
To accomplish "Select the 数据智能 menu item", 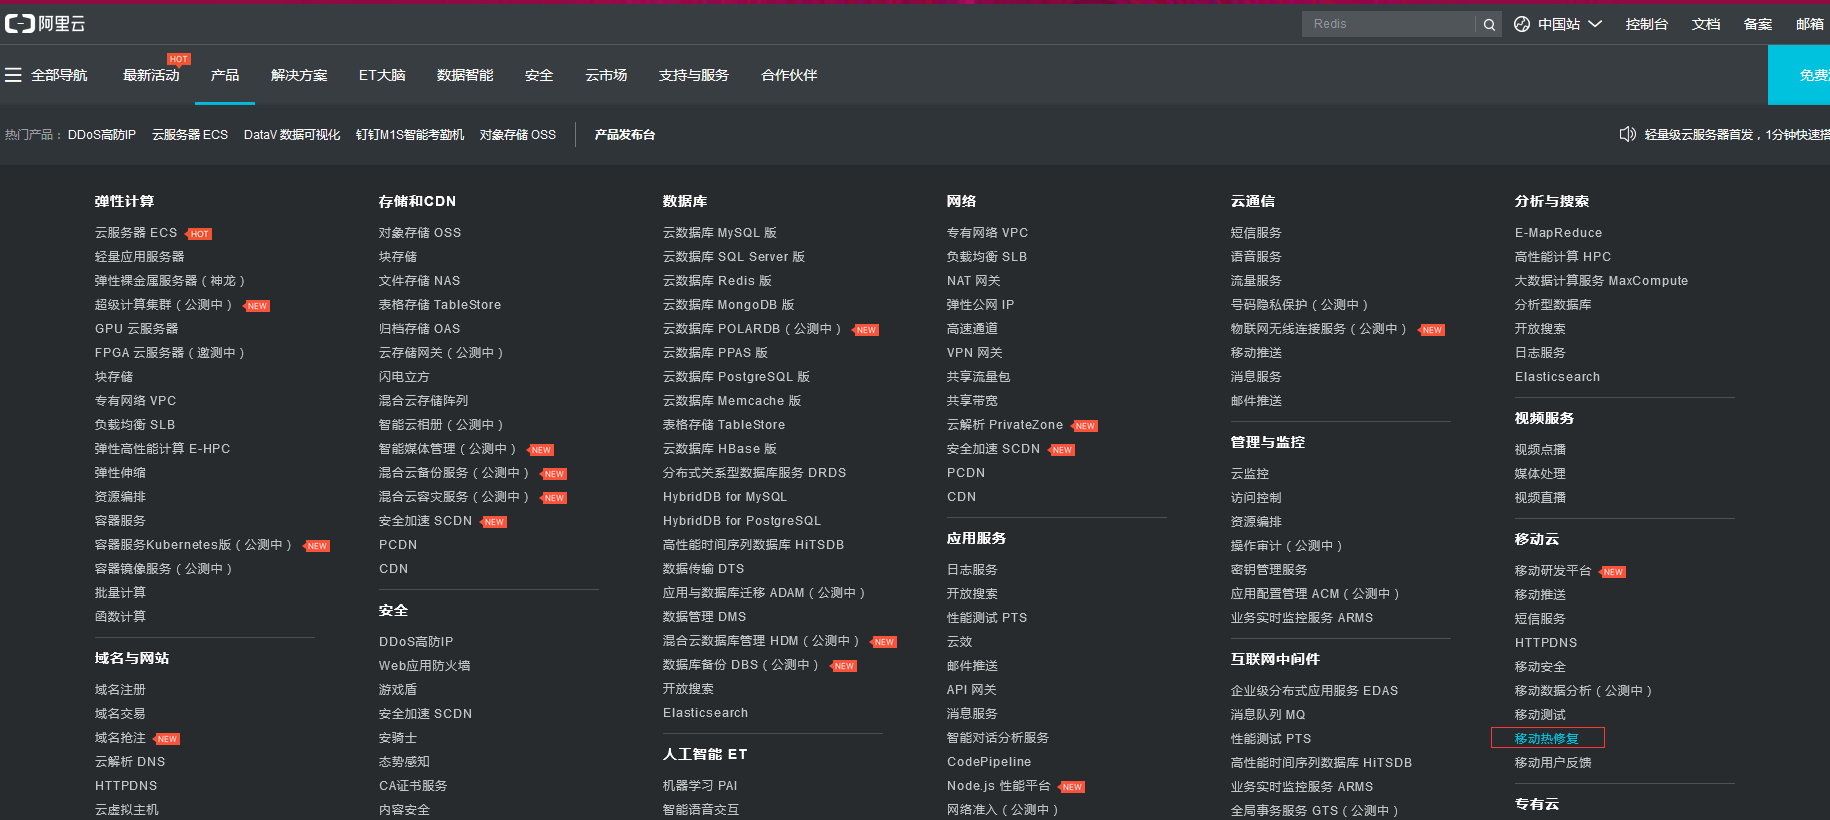I will pyautogui.click(x=465, y=75).
